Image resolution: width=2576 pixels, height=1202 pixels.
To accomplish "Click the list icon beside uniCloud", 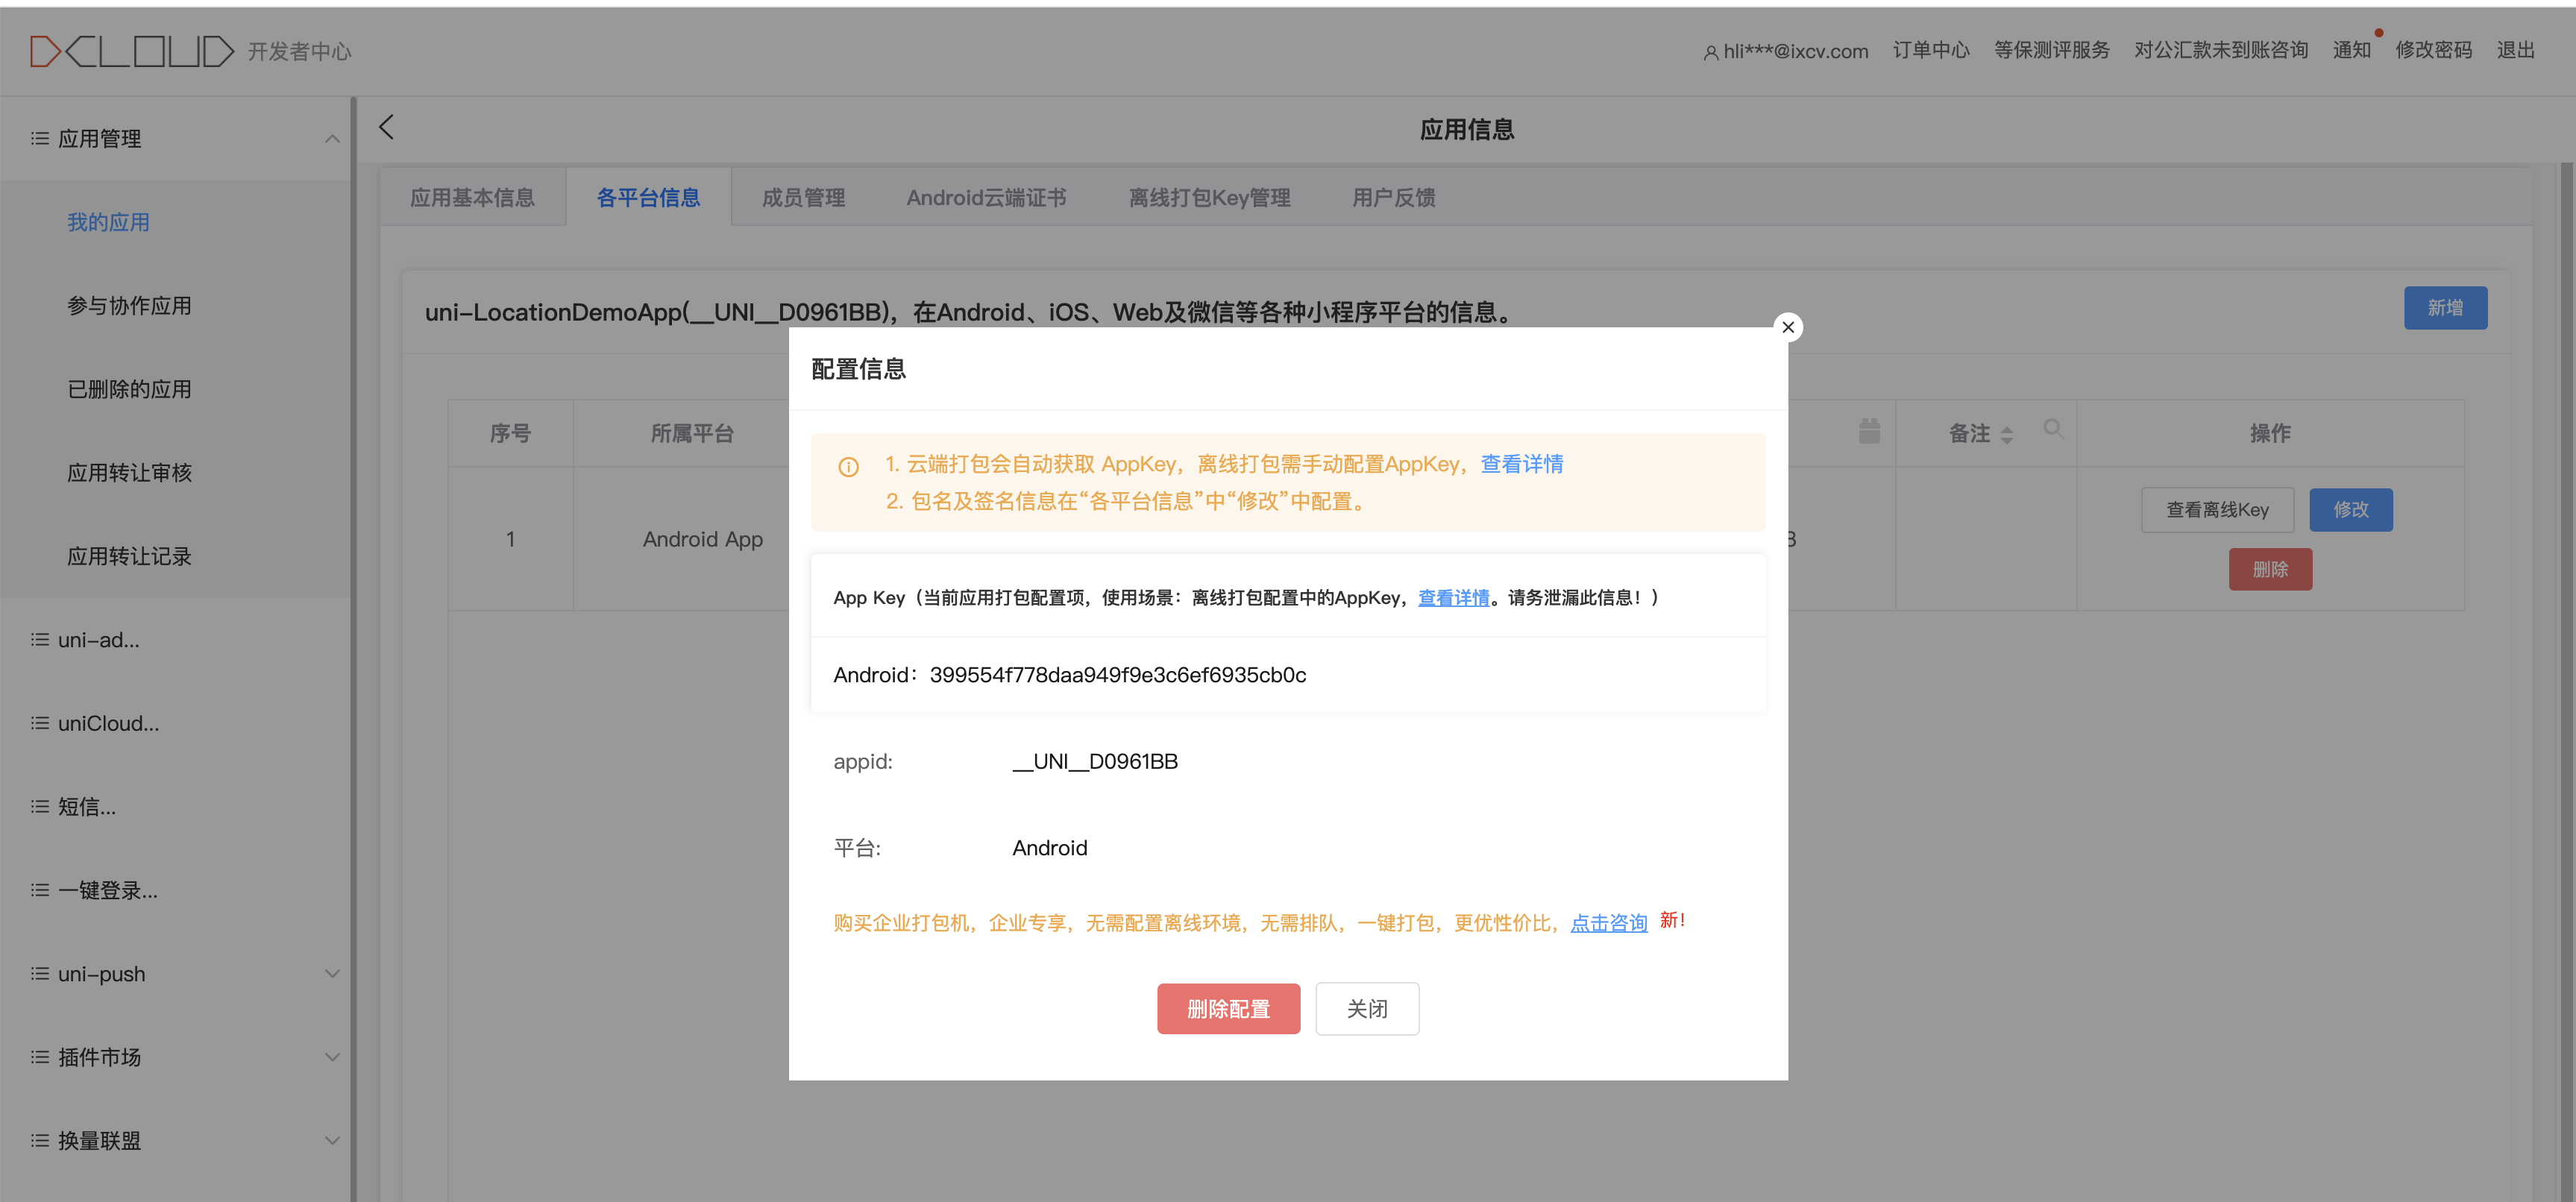I will tap(39, 723).
